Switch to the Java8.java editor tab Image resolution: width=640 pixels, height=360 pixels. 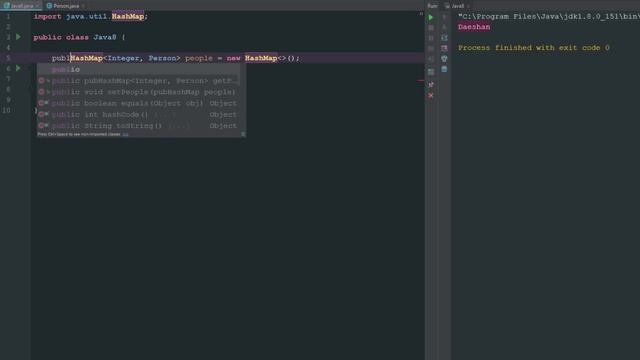(x=21, y=6)
